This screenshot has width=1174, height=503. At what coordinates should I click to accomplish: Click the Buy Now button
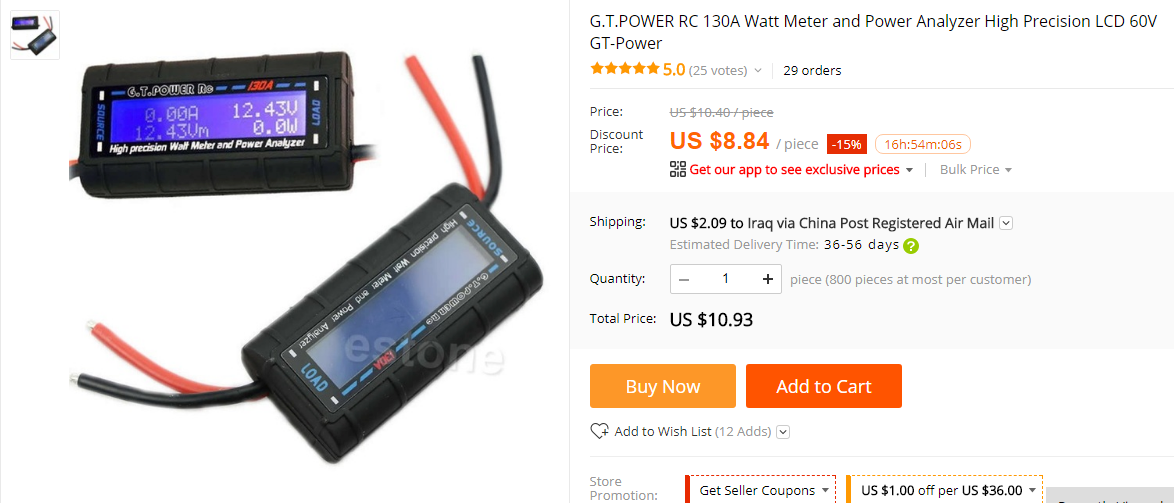[x=663, y=386]
